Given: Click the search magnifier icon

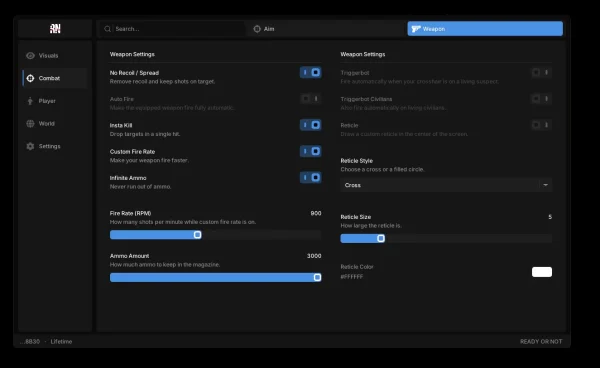Looking at the screenshot, I should coord(108,29).
